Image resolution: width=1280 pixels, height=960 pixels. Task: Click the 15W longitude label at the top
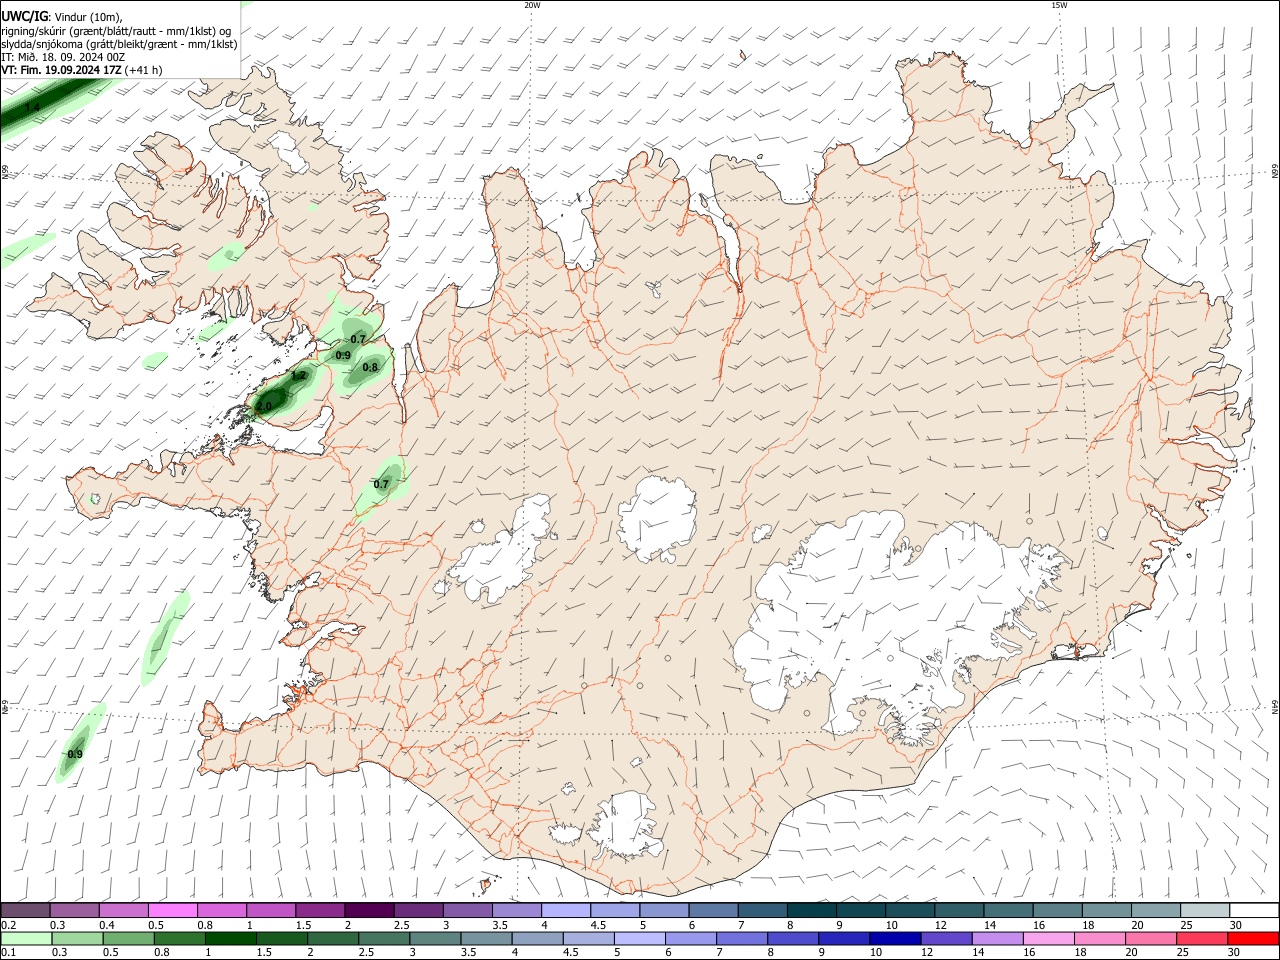[1059, 5]
